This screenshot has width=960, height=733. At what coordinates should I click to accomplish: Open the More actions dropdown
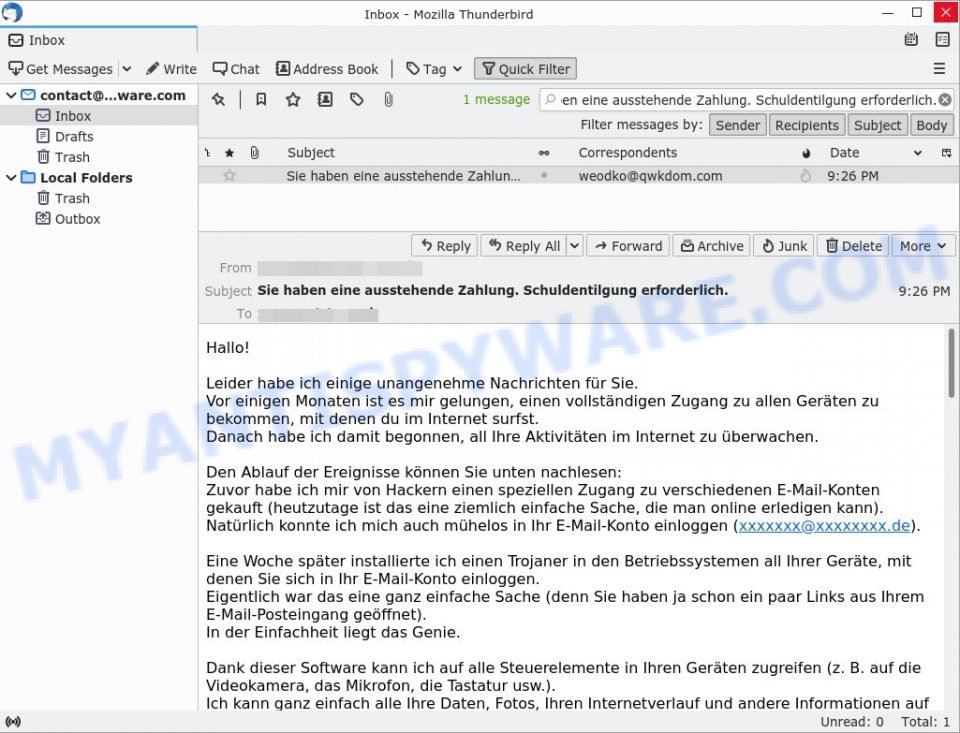pos(923,246)
